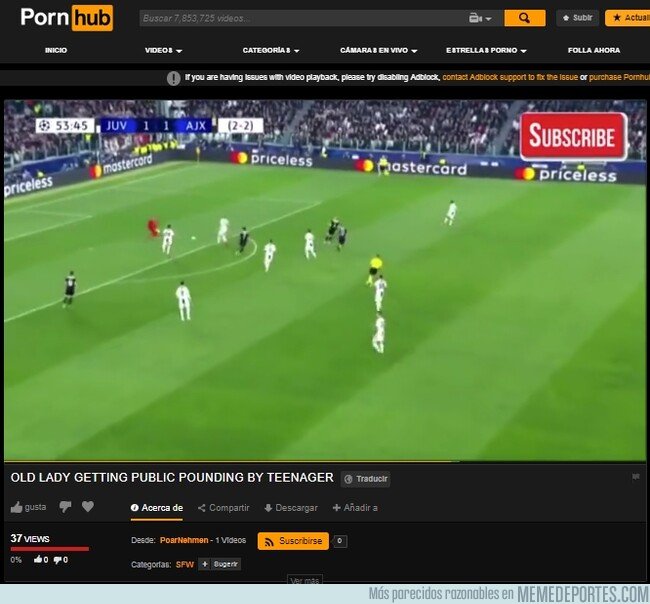Expand the CÁMARAS EN VIVO dropdown
Image resolution: width=650 pixels, height=604 pixels.
(378, 51)
